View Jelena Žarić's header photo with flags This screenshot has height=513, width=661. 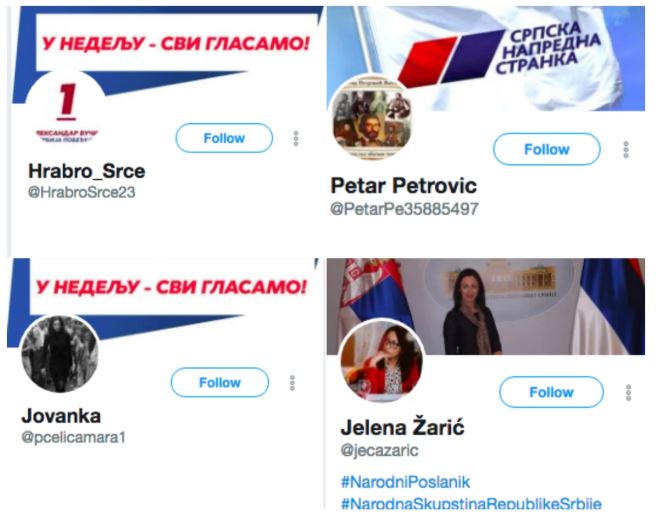[x=486, y=306]
